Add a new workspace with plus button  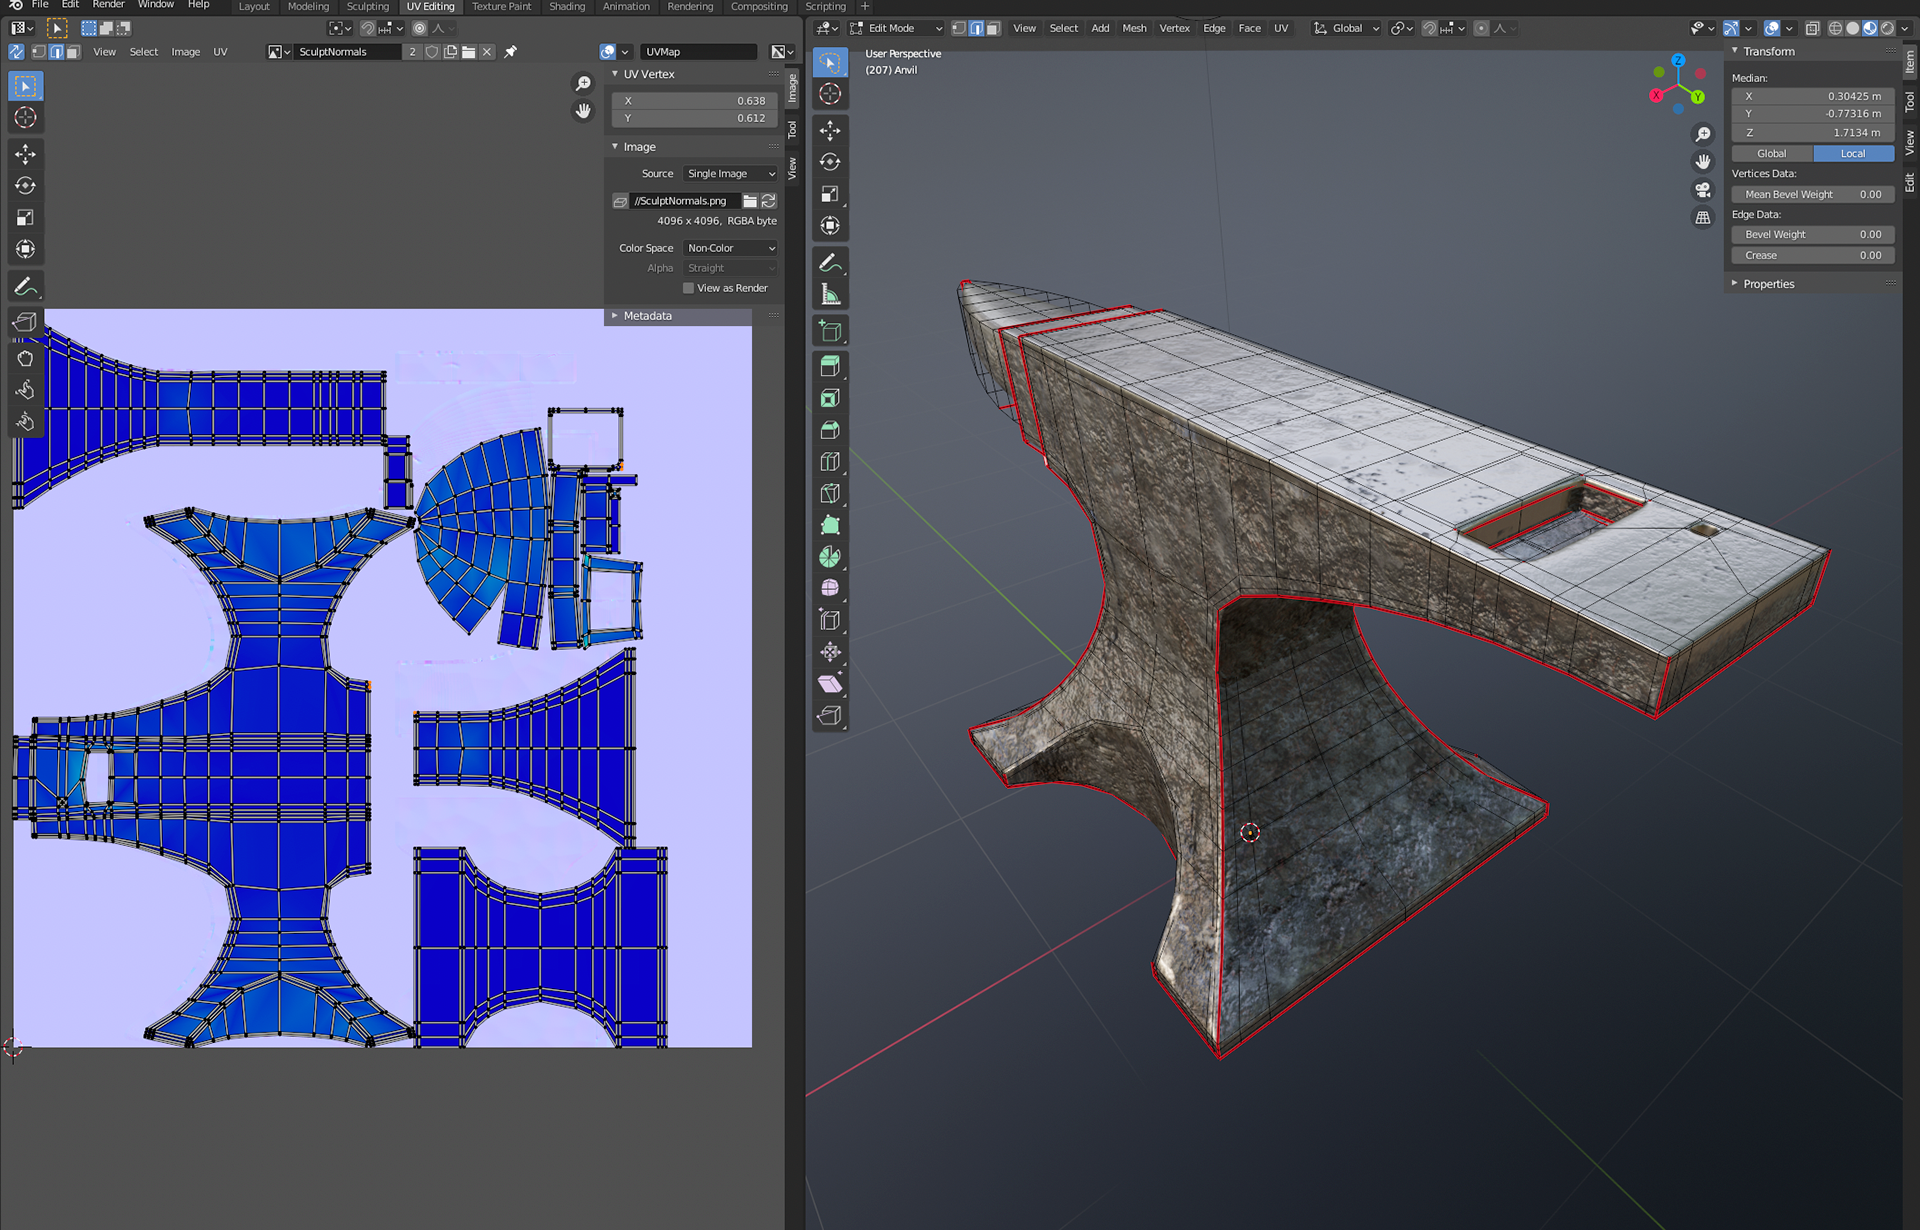(865, 6)
